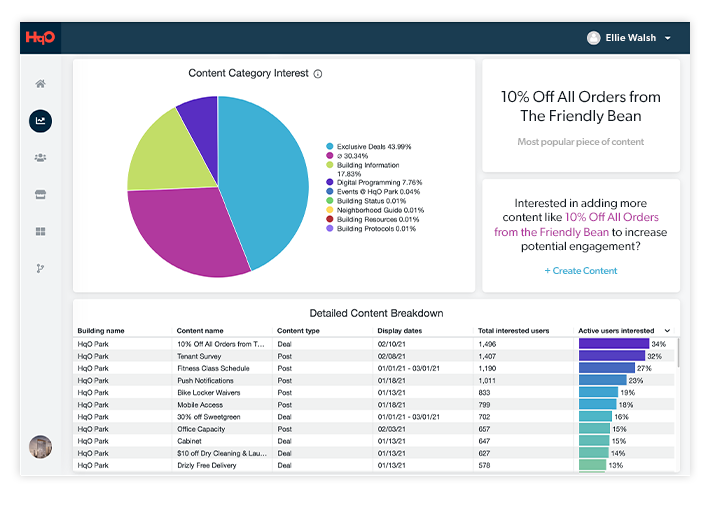712x515 pixels.
Task: Click the Content Category Interest info icon
Action: [x=318, y=74]
